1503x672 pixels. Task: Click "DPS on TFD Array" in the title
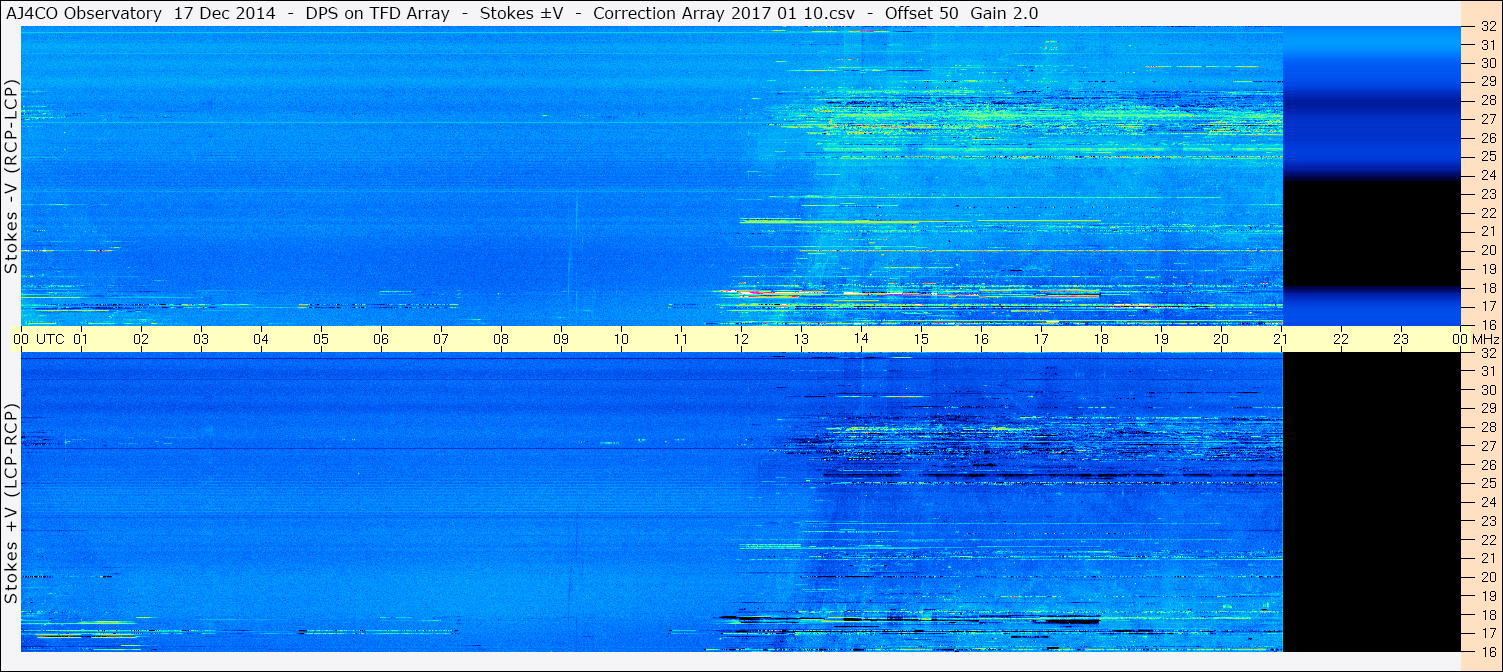377,14
